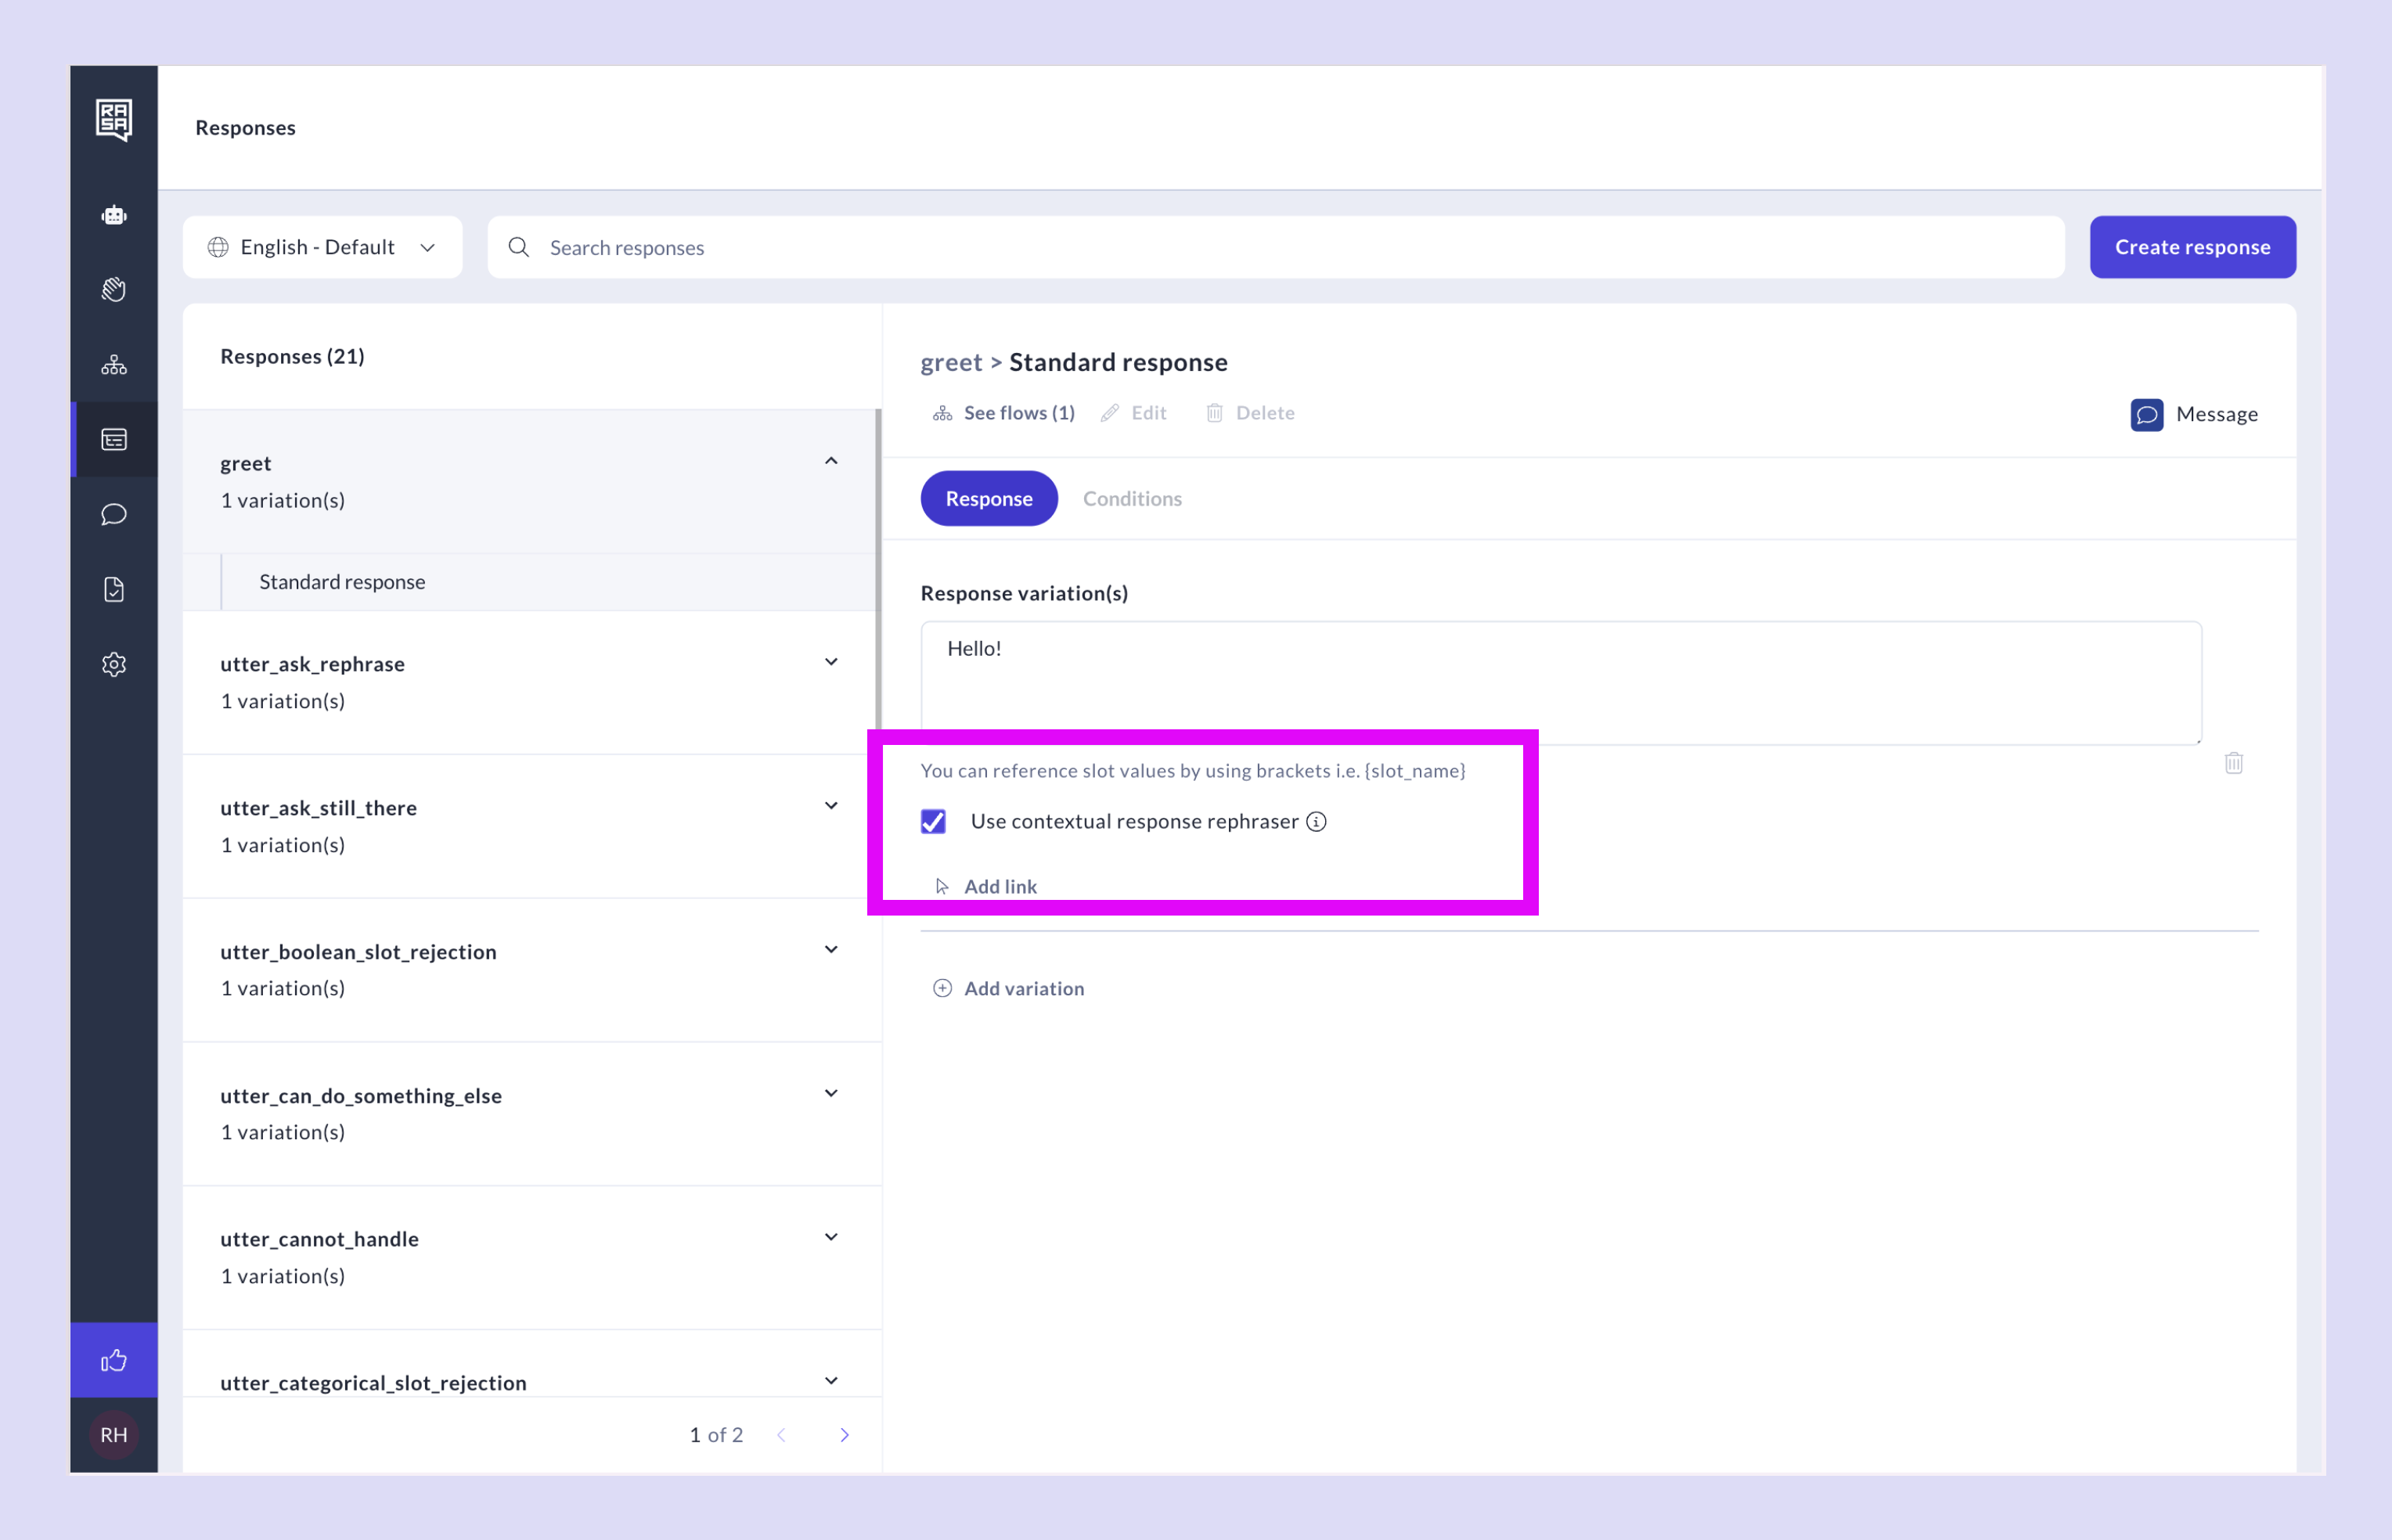The image size is (2392, 1540).
Task: Click the thumbs-up feedback icon
Action: [x=114, y=1359]
